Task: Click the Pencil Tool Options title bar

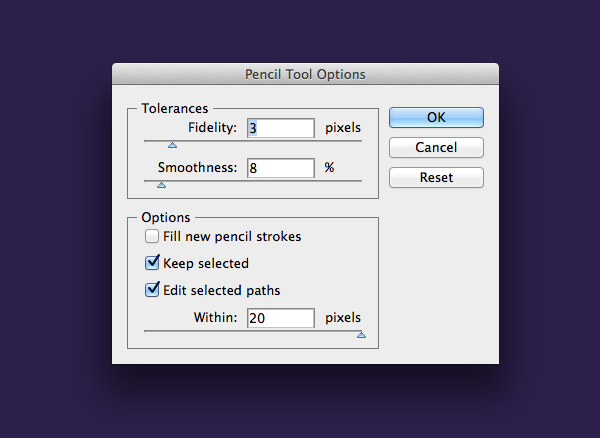Action: tap(305, 74)
